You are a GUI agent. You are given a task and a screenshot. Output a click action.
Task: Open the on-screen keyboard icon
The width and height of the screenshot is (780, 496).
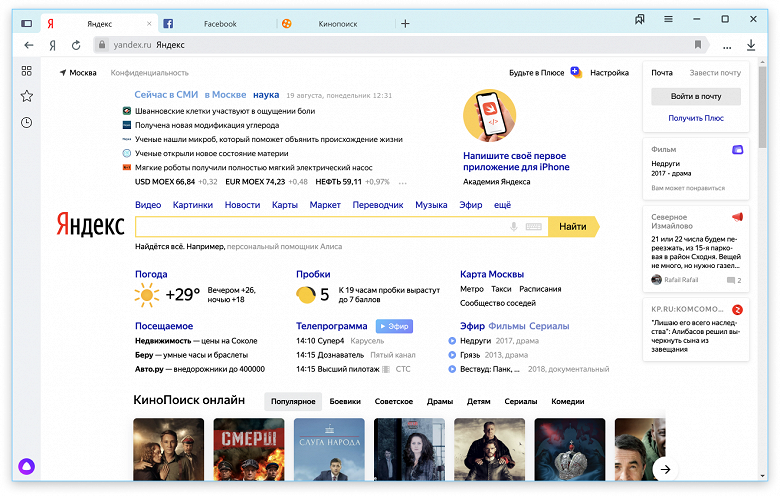[x=533, y=227]
